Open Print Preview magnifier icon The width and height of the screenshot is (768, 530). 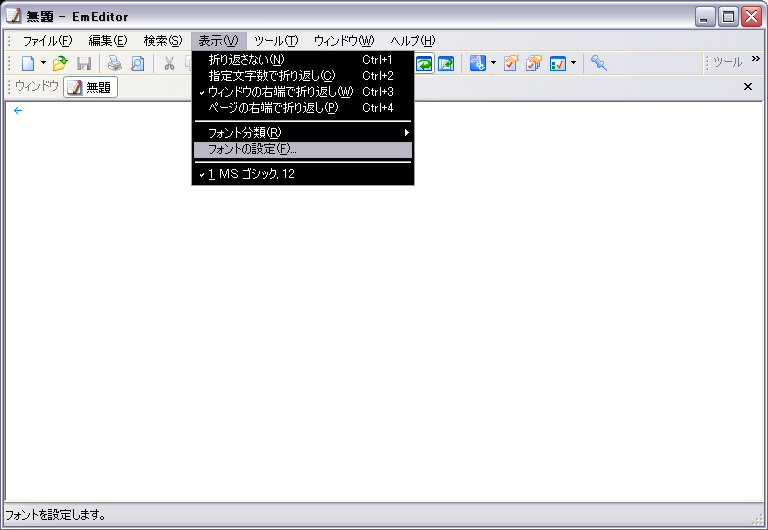click(x=138, y=63)
